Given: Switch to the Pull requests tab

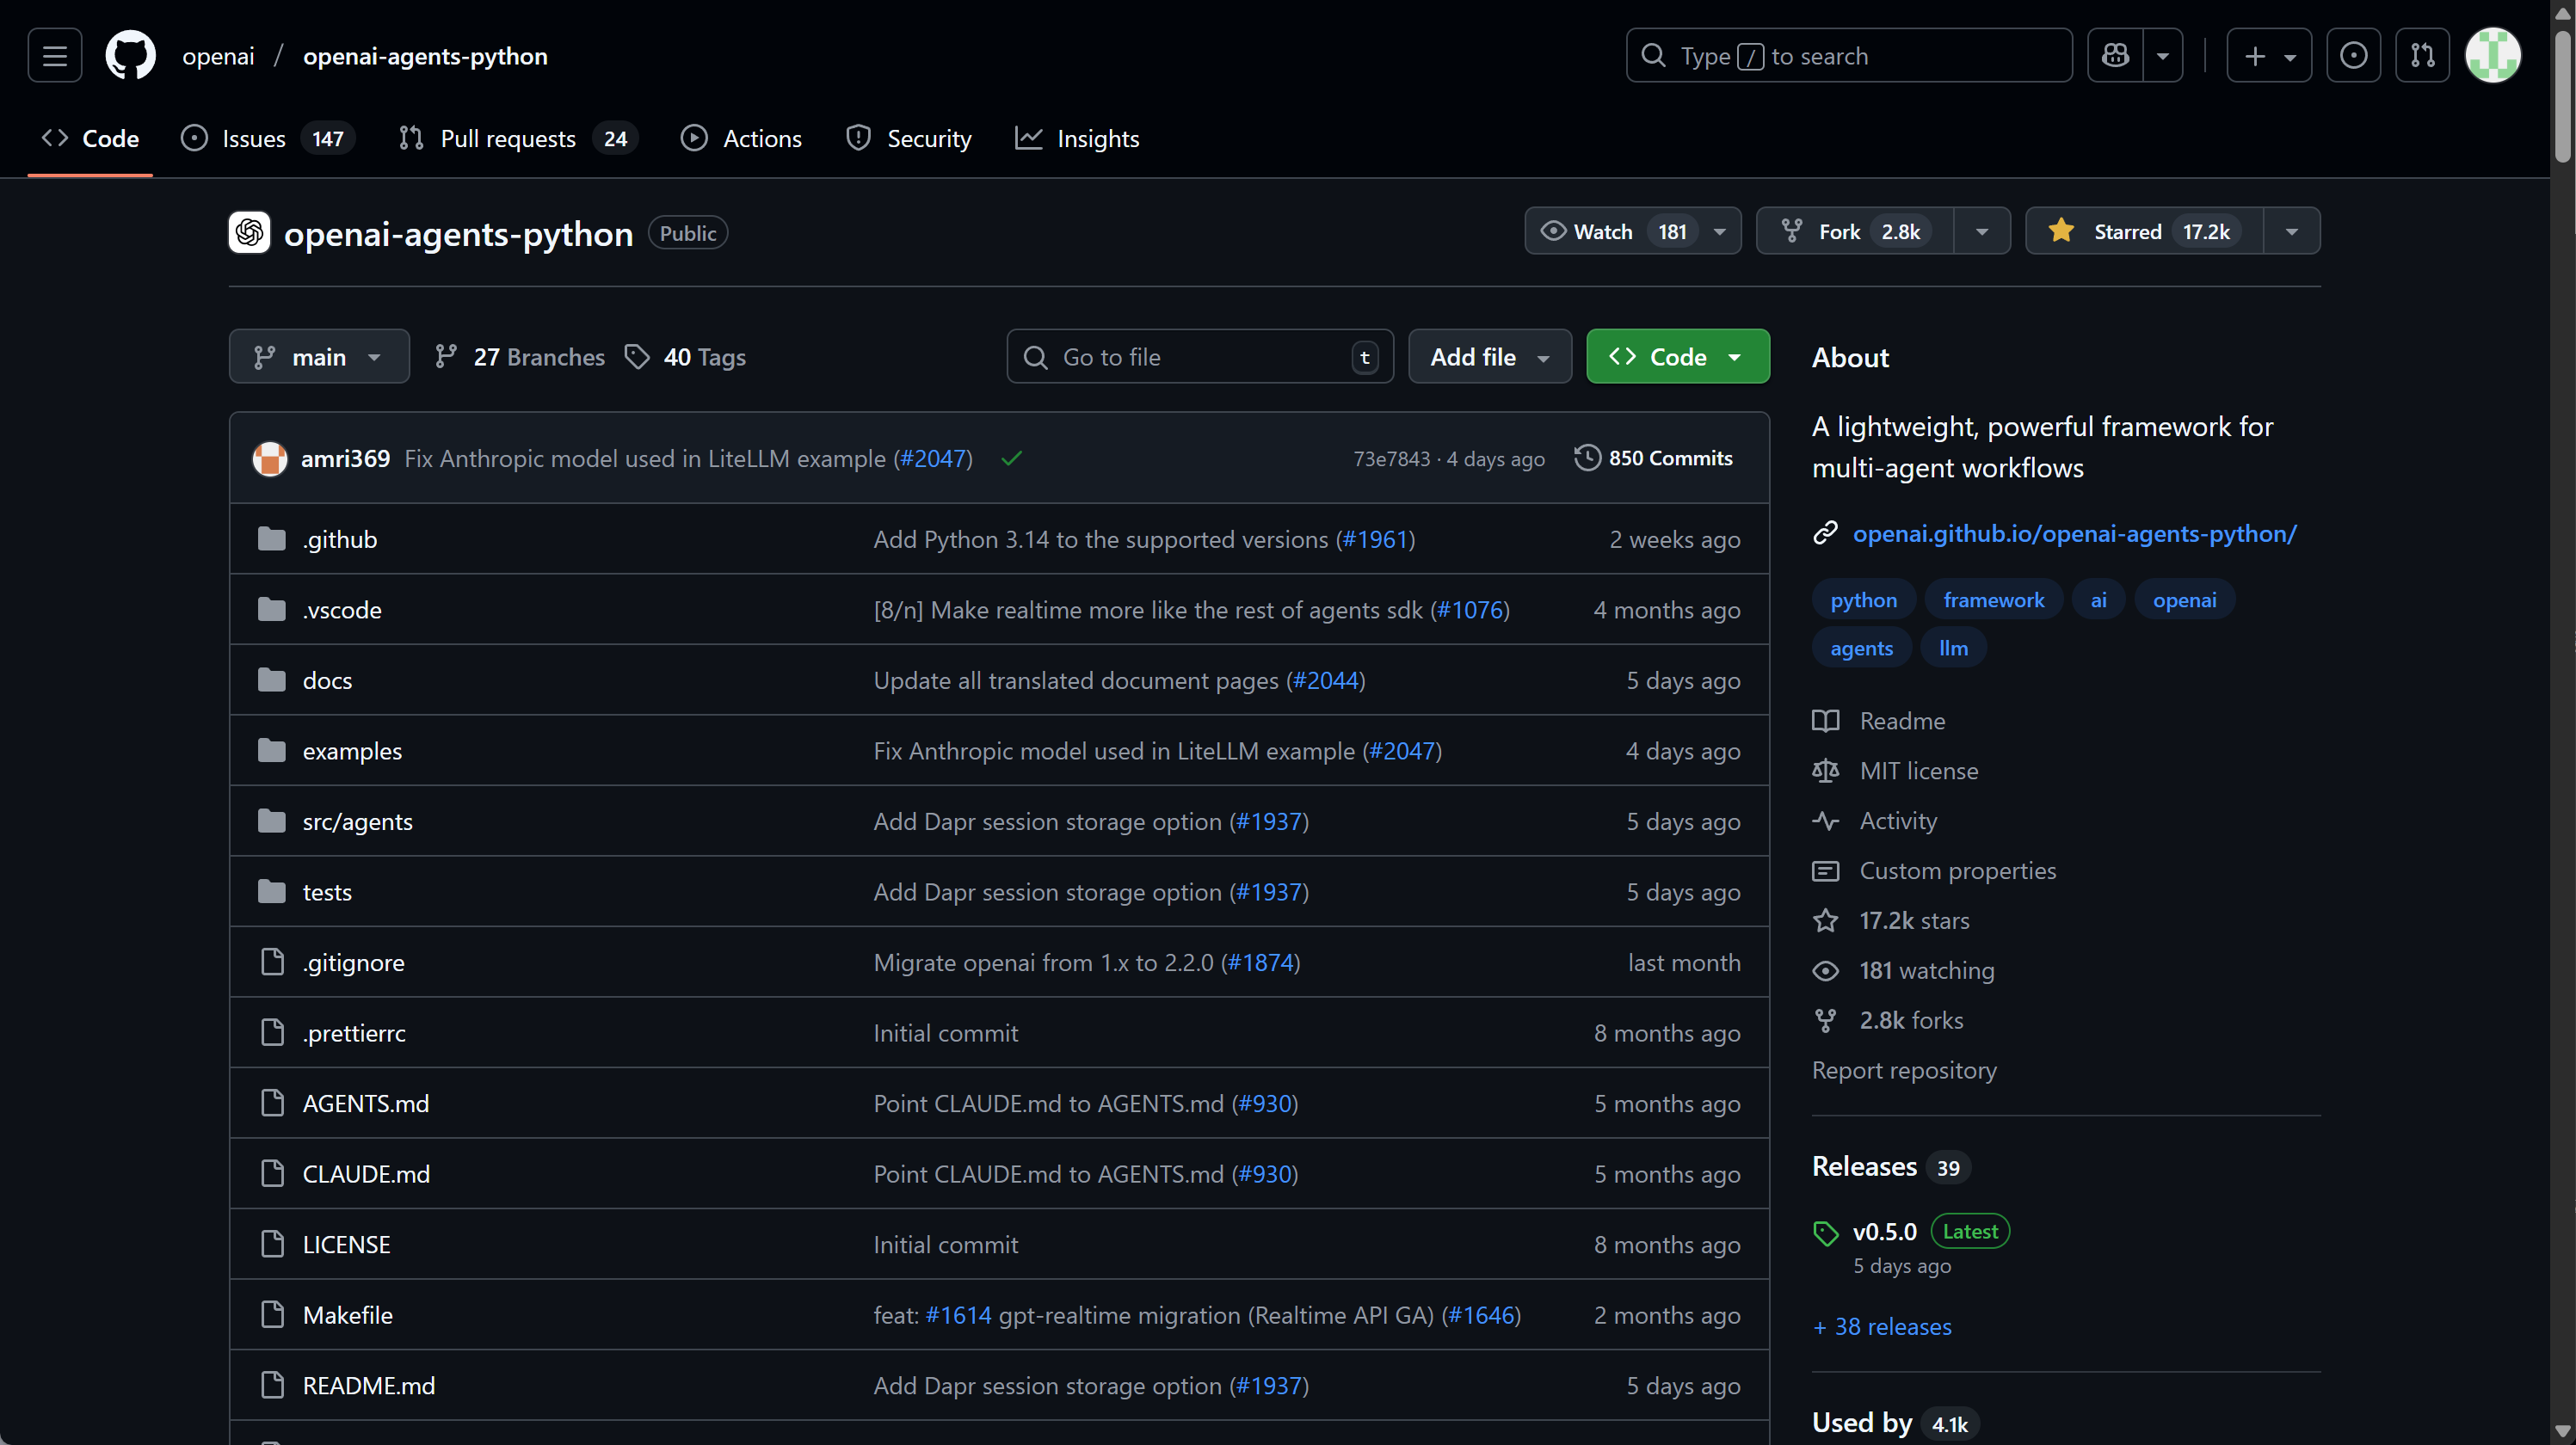Looking at the screenshot, I should coord(518,139).
